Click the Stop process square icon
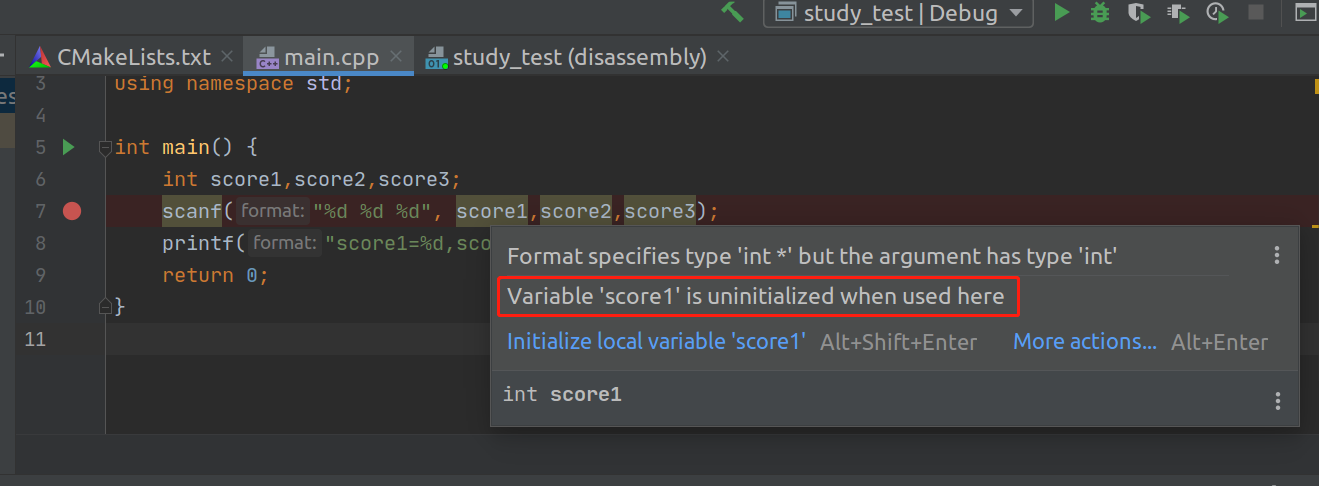 coord(1256,12)
